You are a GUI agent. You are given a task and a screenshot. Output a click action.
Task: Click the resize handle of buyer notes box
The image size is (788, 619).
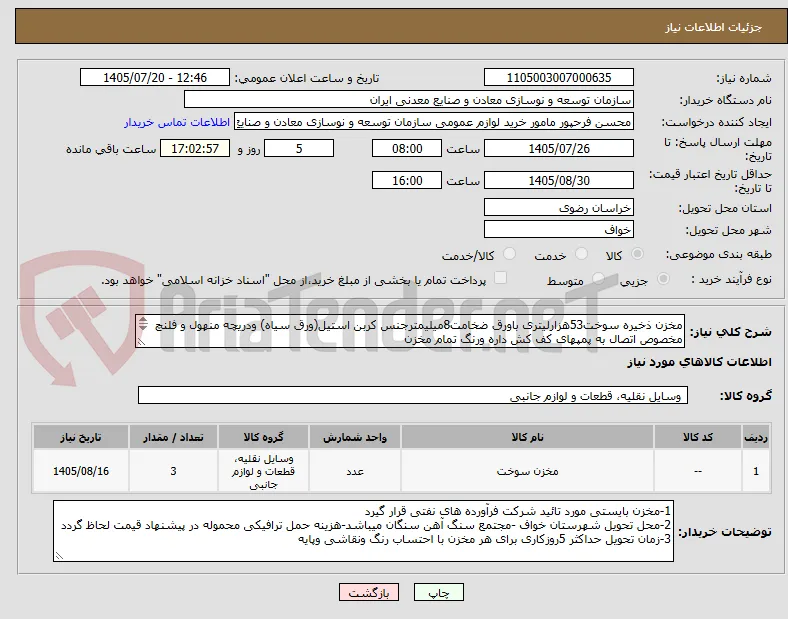click(59, 556)
